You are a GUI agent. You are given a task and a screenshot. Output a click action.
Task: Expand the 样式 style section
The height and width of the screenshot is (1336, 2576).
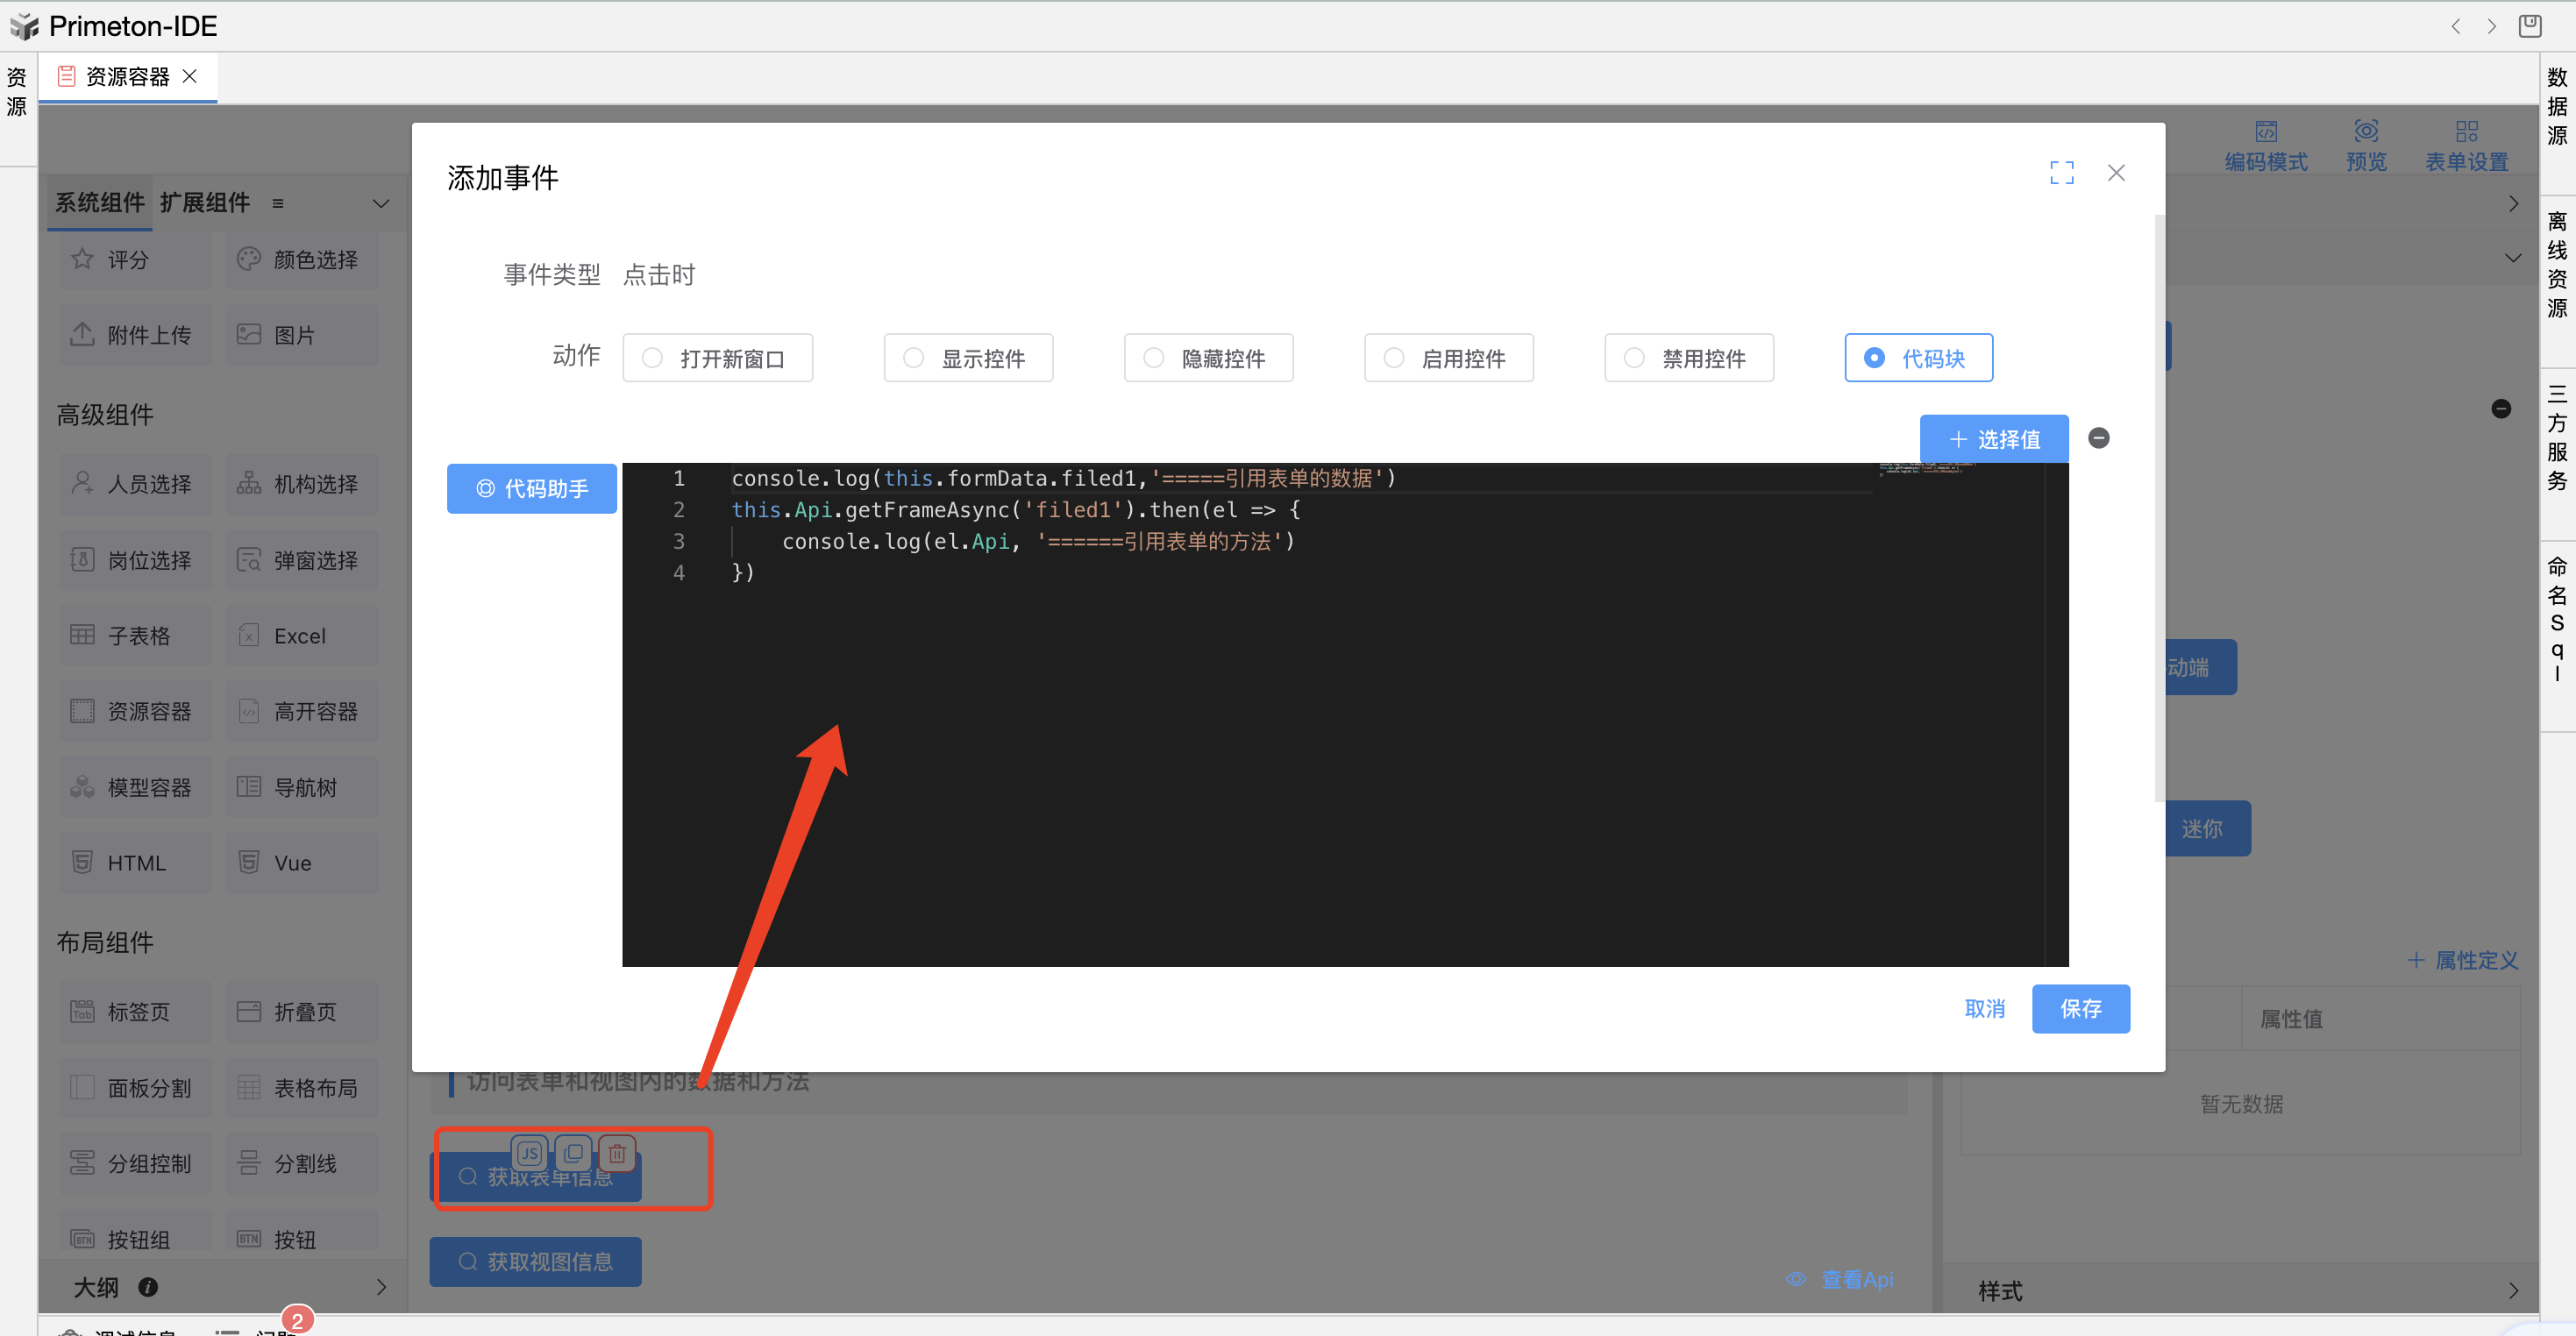[2512, 1290]
